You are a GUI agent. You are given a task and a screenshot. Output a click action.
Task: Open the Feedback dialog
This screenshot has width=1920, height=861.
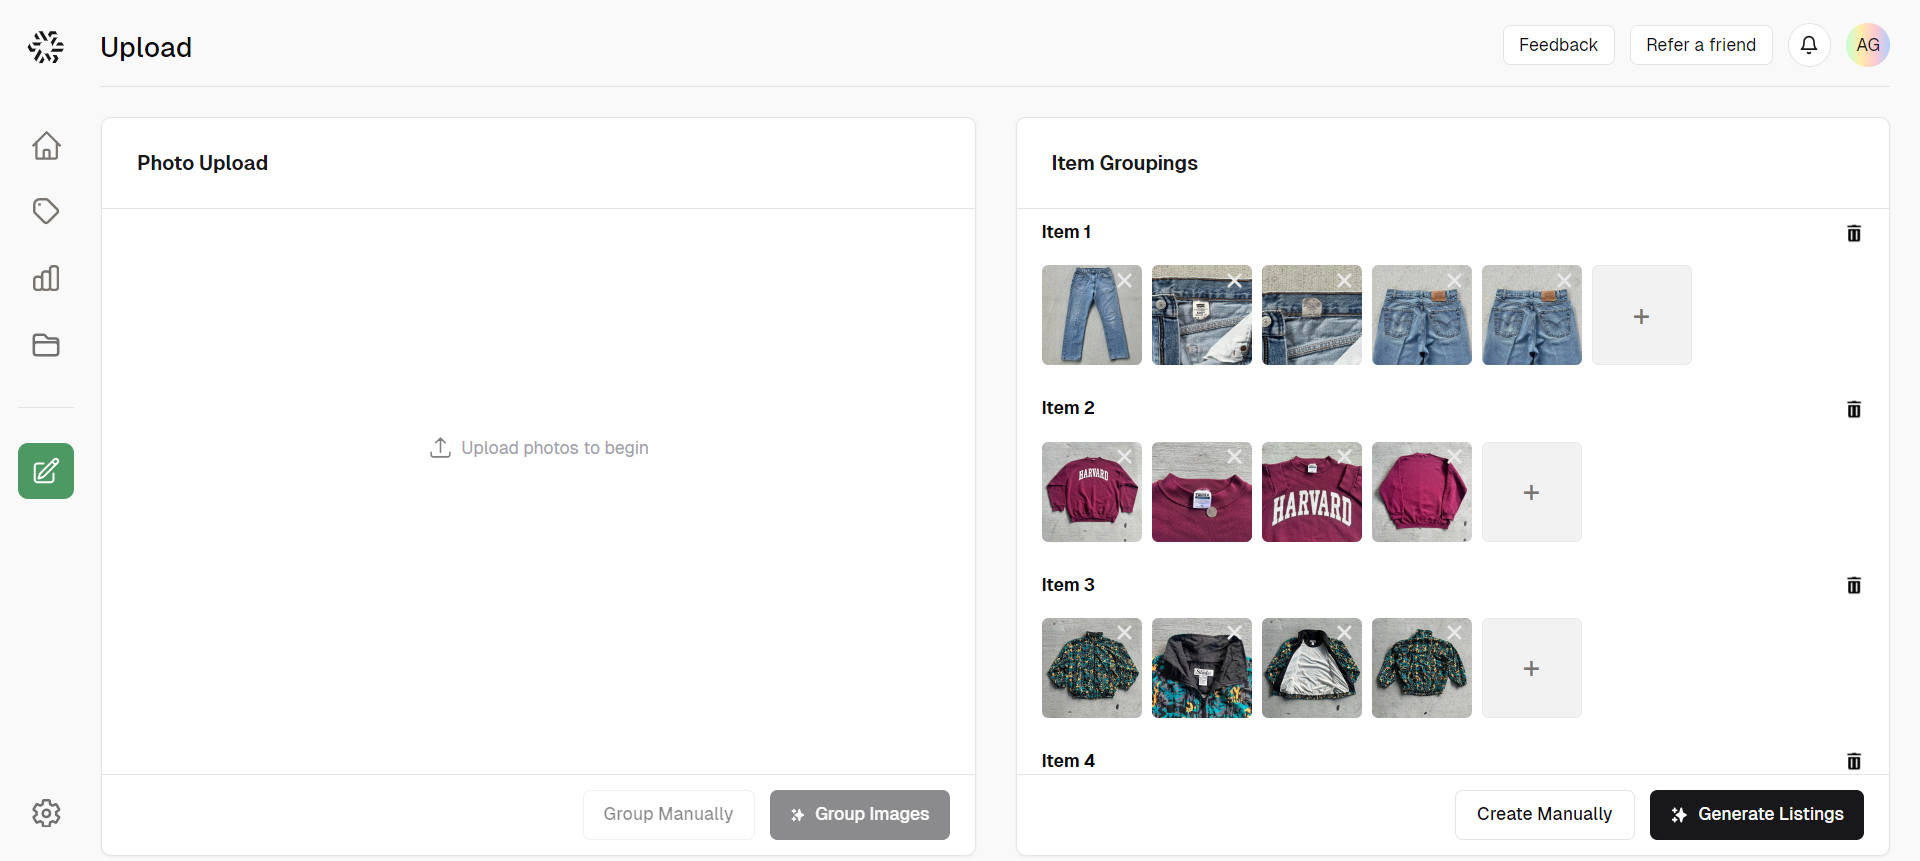(1558, 45)
